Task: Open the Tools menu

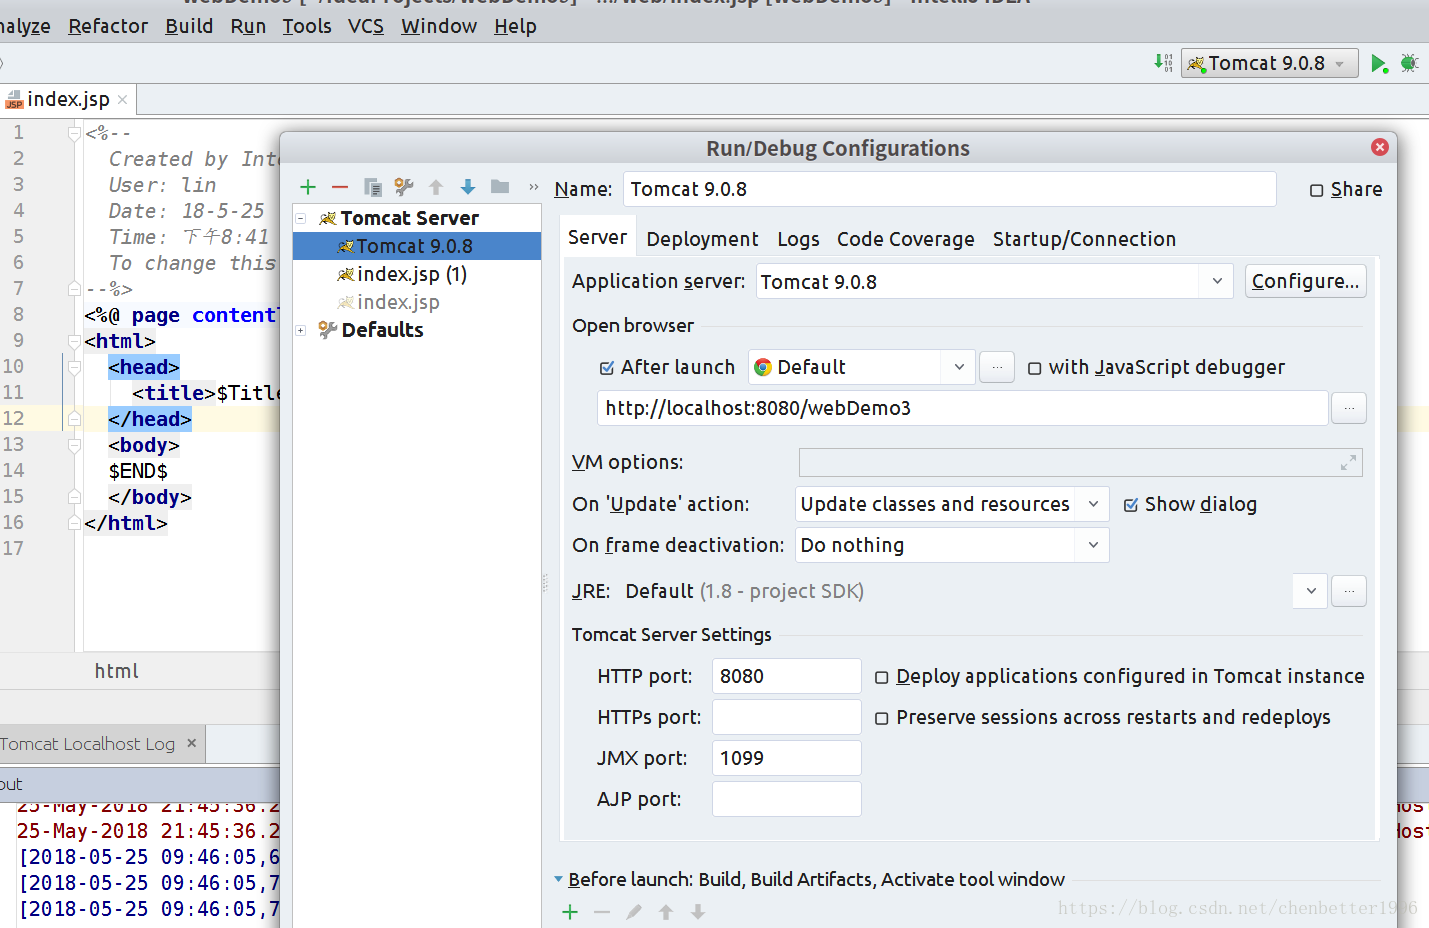Action: (307, 26)
